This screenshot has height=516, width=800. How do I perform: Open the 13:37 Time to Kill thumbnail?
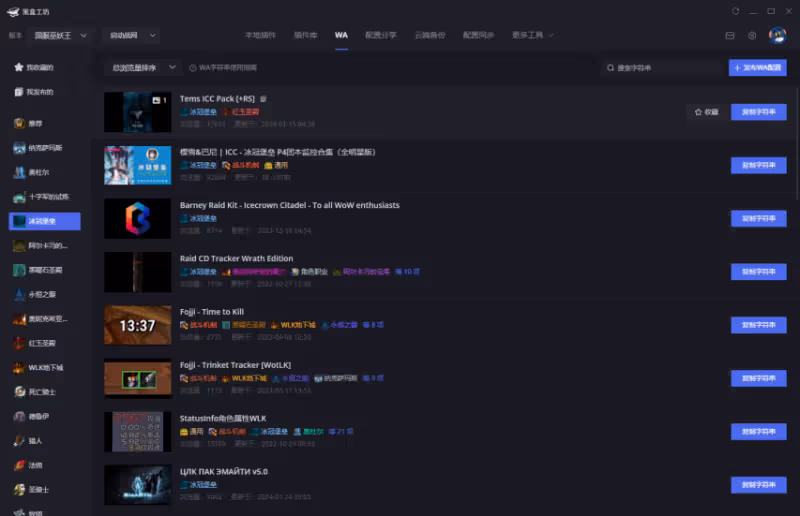click(x=138, y=325)
